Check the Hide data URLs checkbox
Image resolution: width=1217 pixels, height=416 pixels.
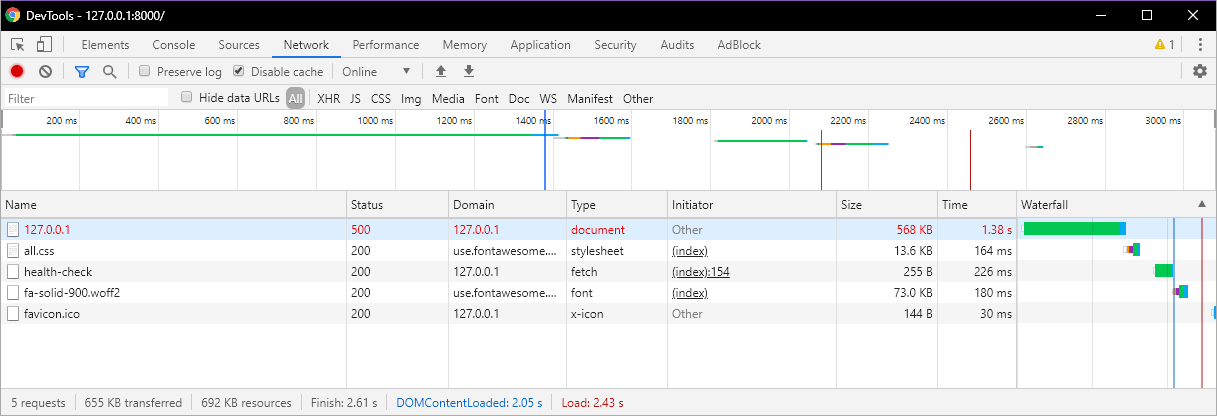pyautogui.click(x=187, y=97)
